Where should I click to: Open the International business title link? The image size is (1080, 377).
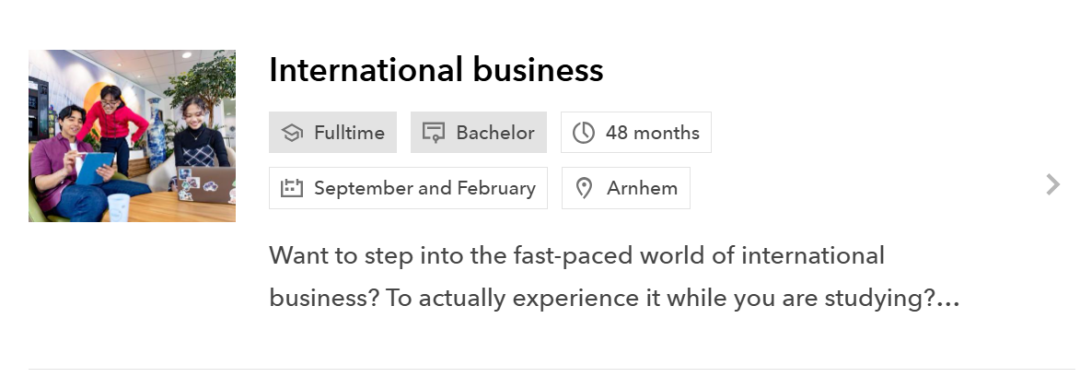tap(436, 70)
